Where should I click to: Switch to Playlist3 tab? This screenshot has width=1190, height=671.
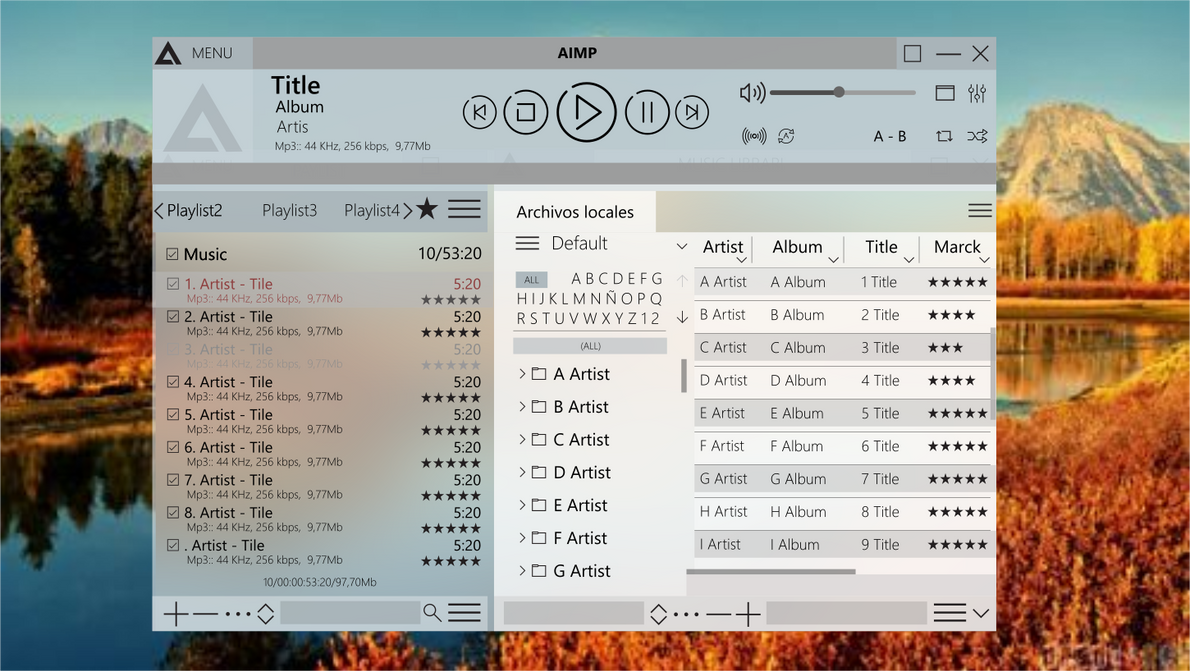289,210
